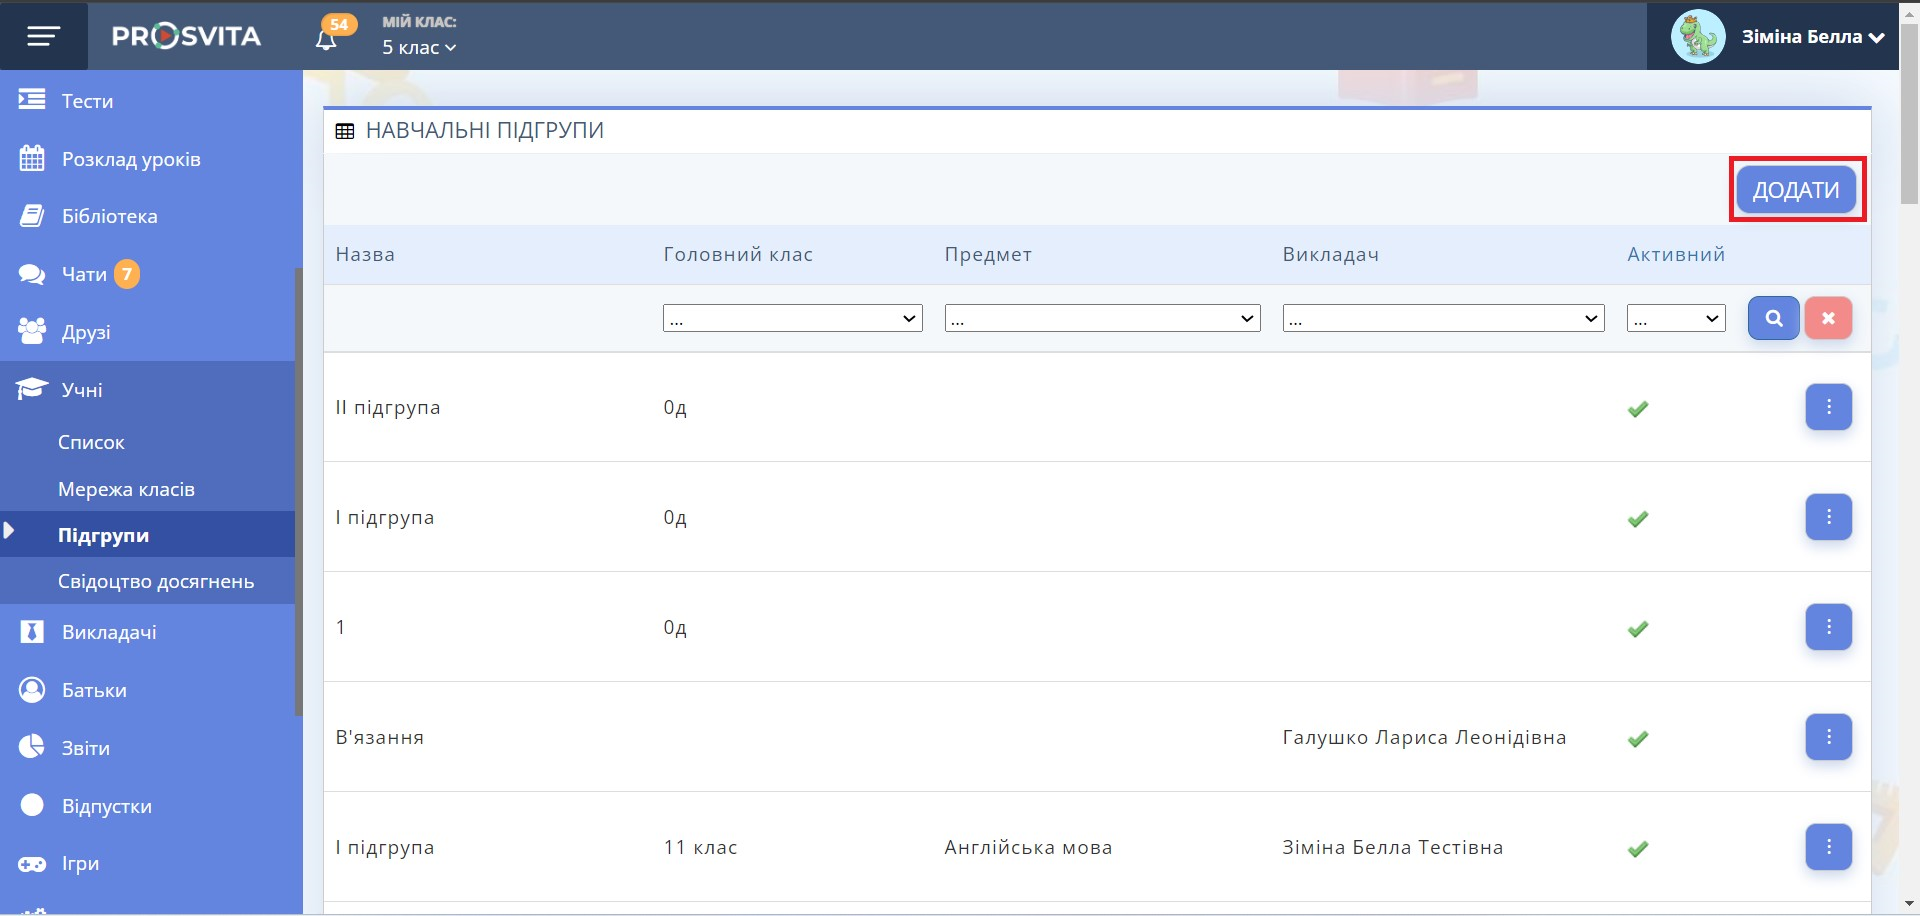
Task: Click the blue search filter button
Action: (1773, 318)
